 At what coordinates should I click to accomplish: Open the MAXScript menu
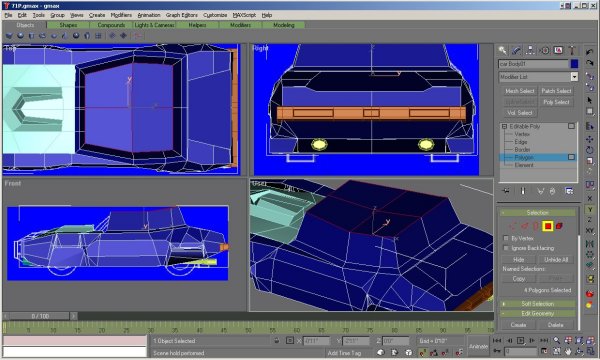244,15
